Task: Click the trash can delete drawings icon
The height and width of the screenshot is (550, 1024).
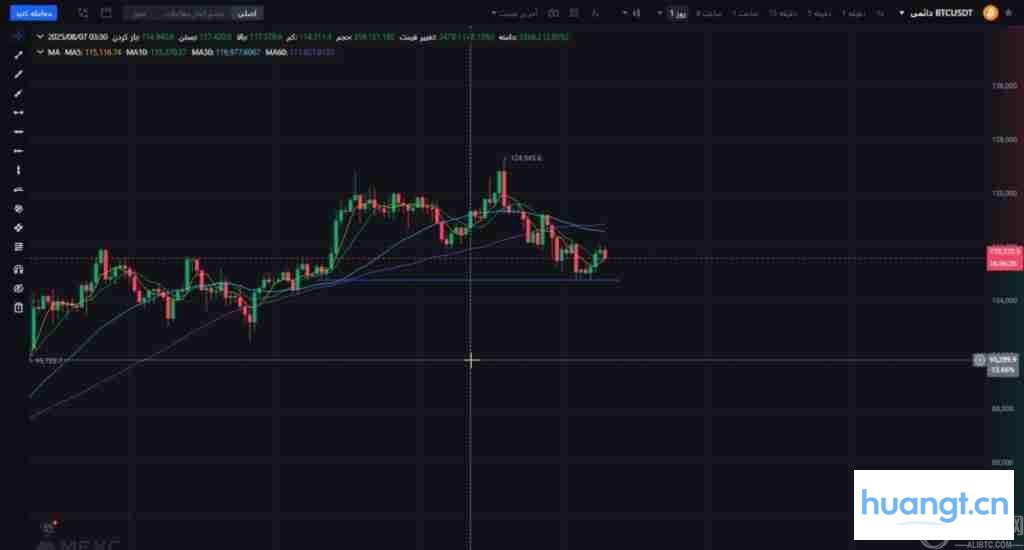Action: click(18, 308)
